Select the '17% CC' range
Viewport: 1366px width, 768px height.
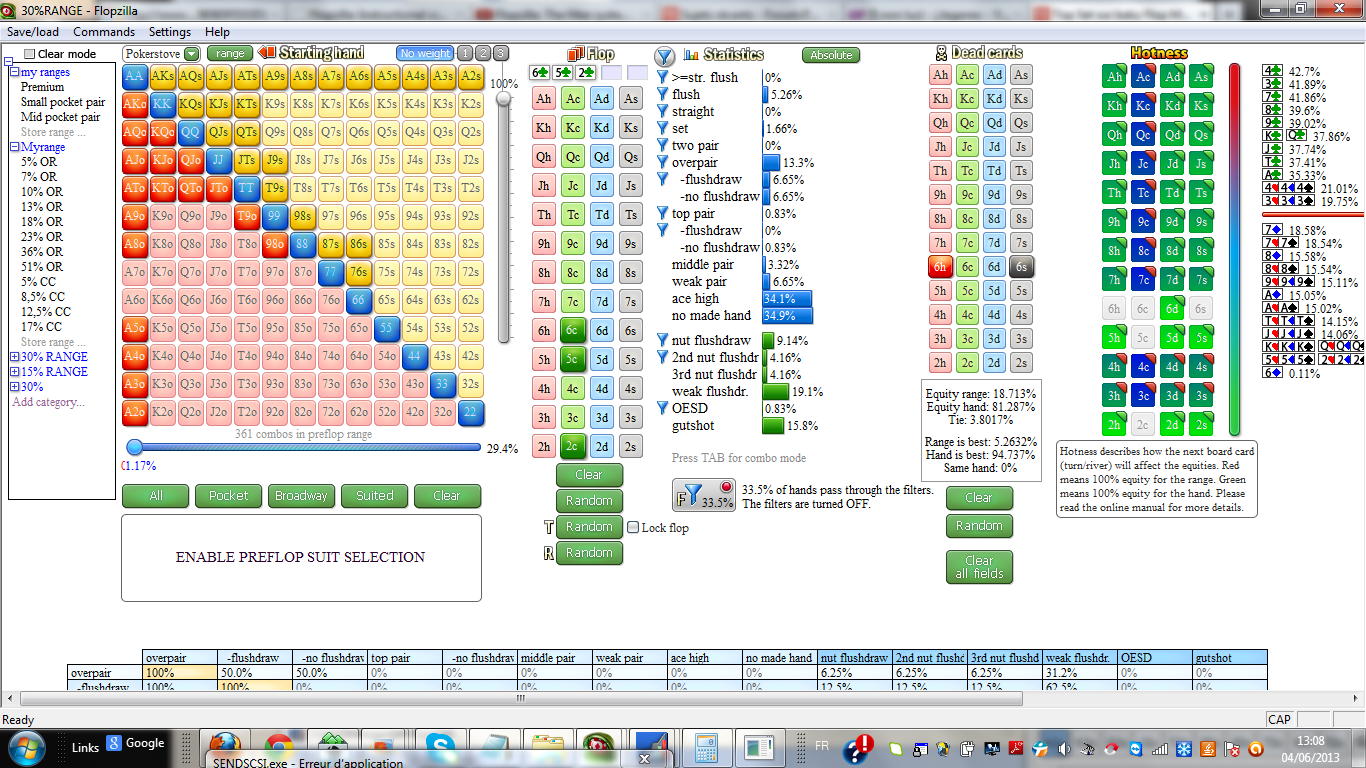41,326
